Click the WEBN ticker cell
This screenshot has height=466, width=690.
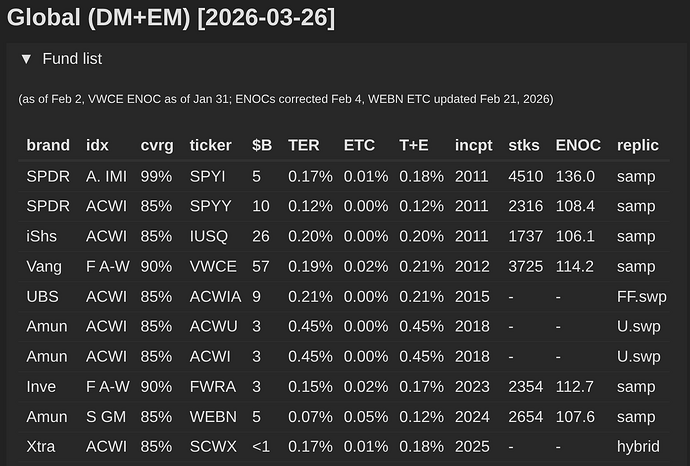coord(213,416)
